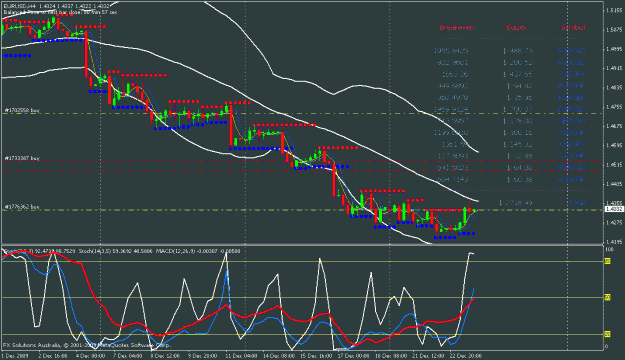Click the 4 Dec 00:00 time label
Screen dimensions: 625x360
pyautogui.click(x=90, y=356)
